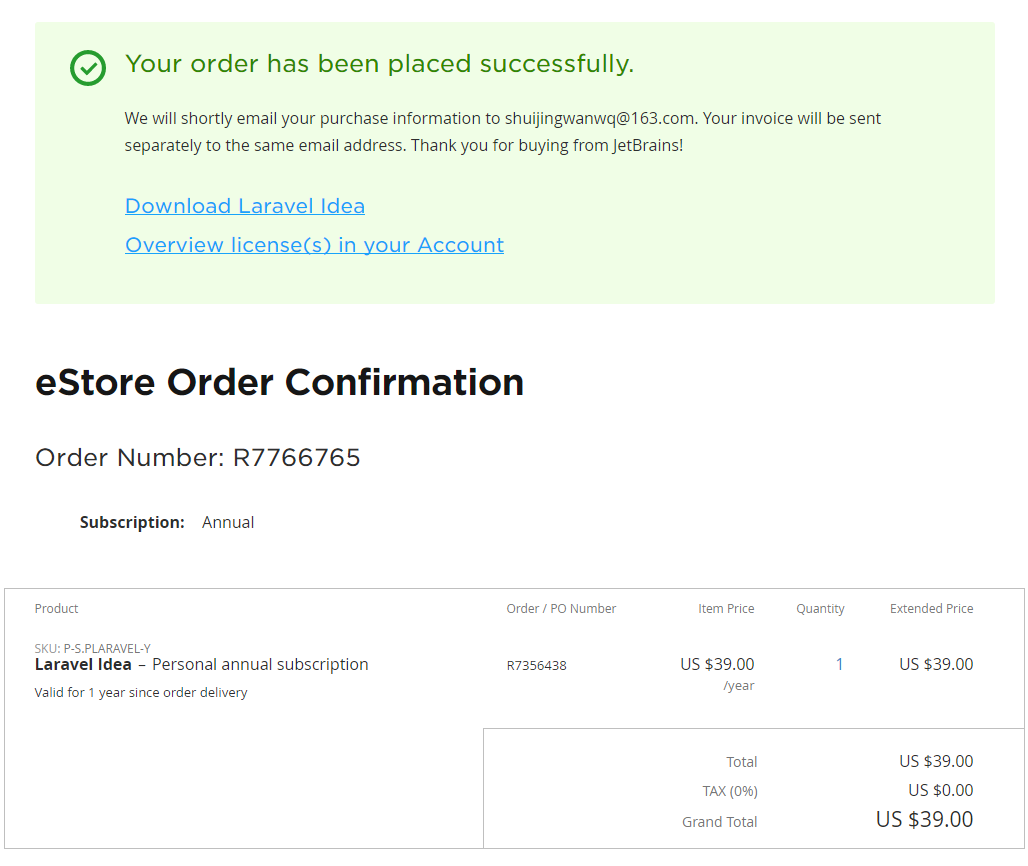The image size is (1028, 866).
Task: Click the eStore Order Confirmation heading
Action: [279, 382]
